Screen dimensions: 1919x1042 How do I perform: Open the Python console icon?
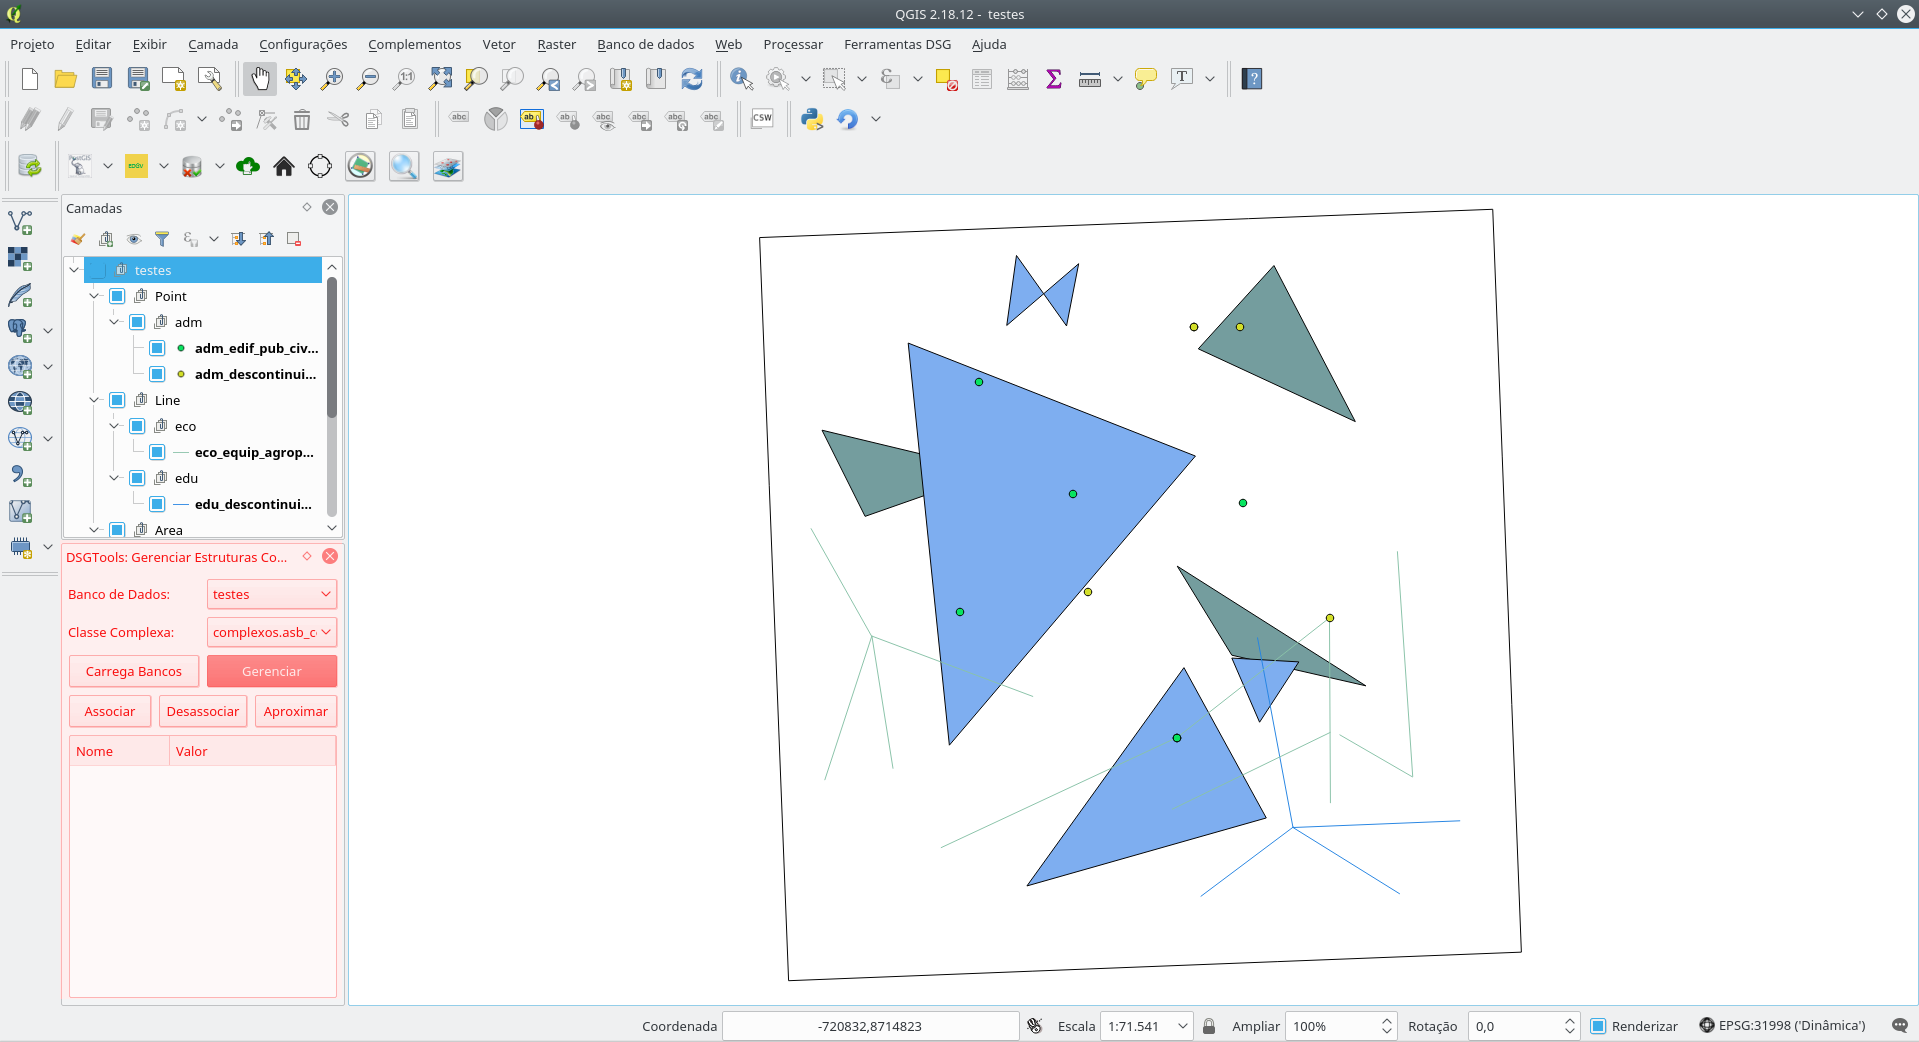812,119
